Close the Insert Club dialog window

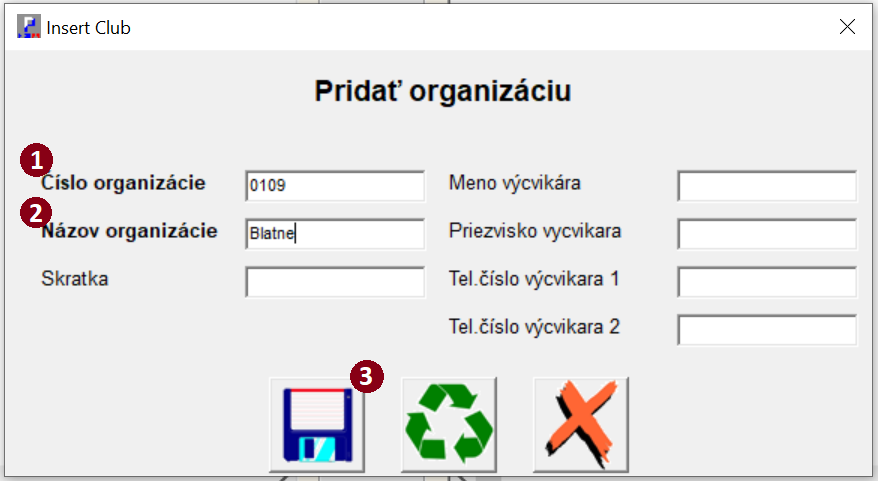pyautogui.click(x=847, y=26)
